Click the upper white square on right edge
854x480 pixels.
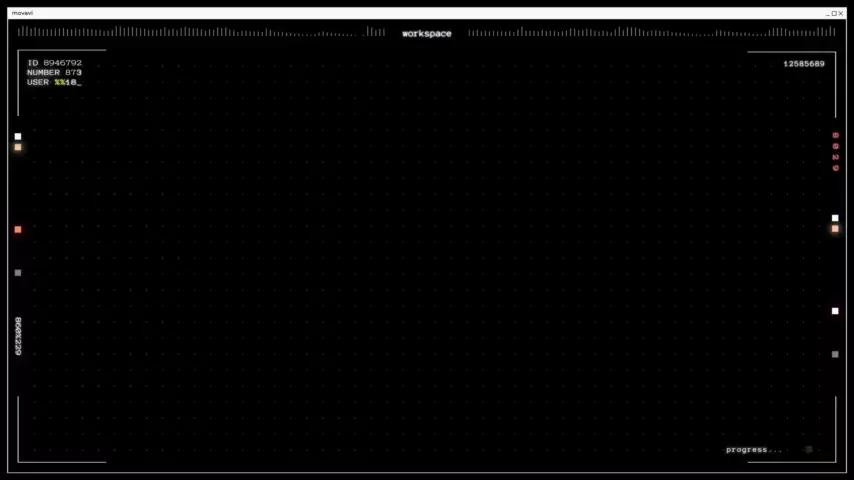(x=835, y=218)
